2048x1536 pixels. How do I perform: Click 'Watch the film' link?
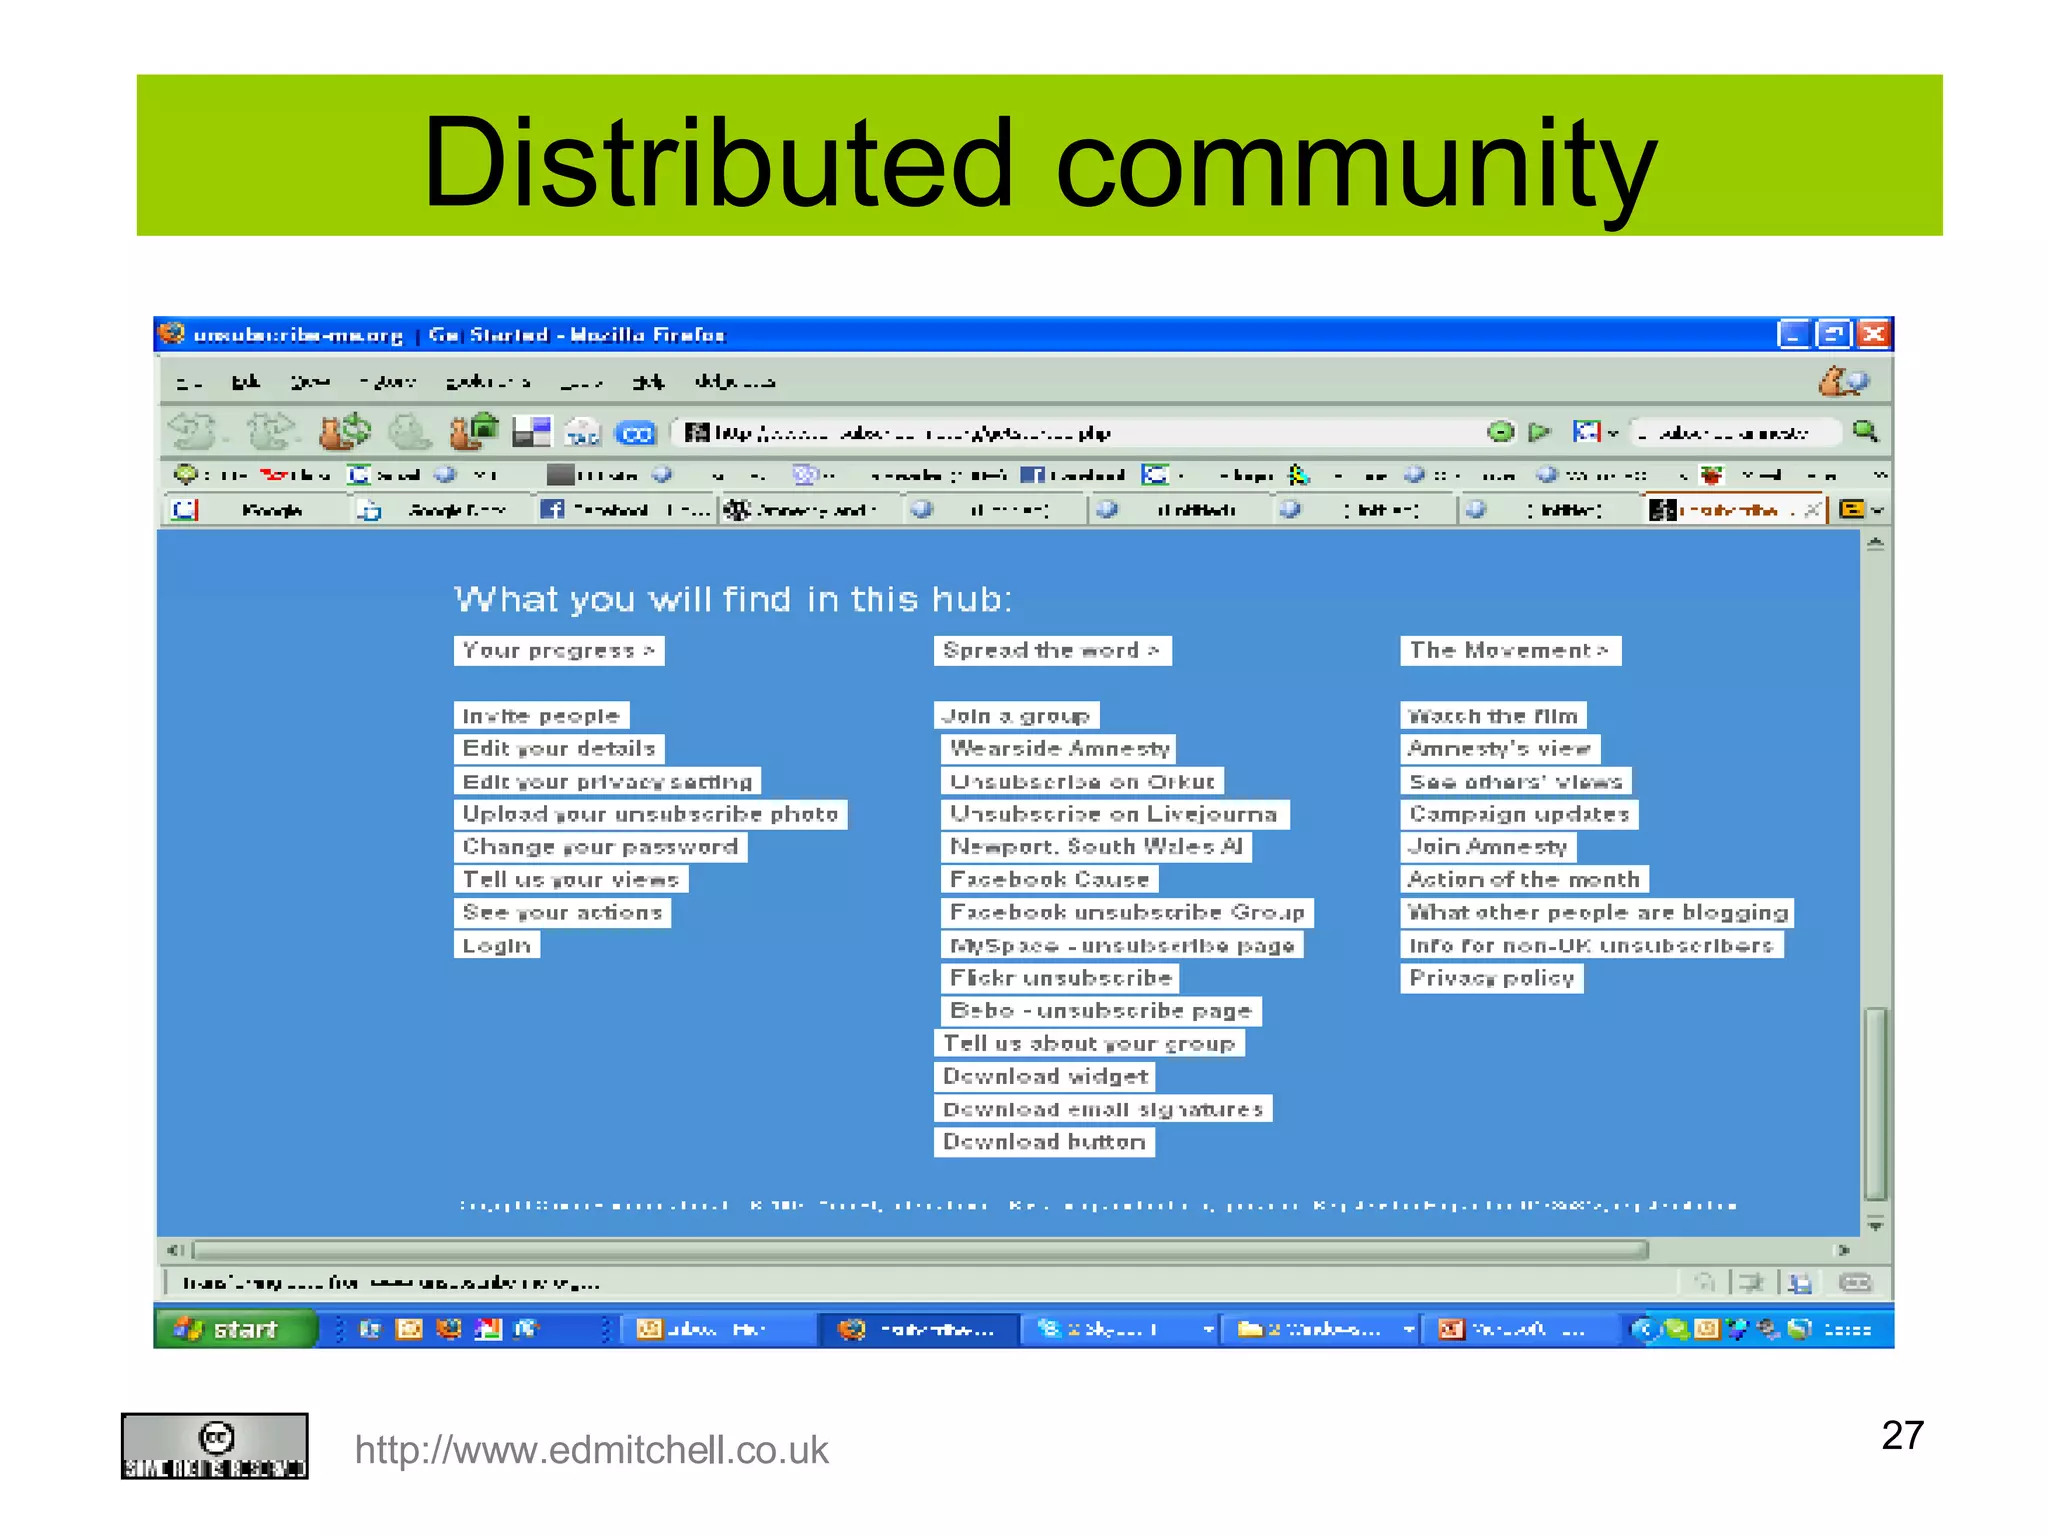click(x=1493, y=716)
